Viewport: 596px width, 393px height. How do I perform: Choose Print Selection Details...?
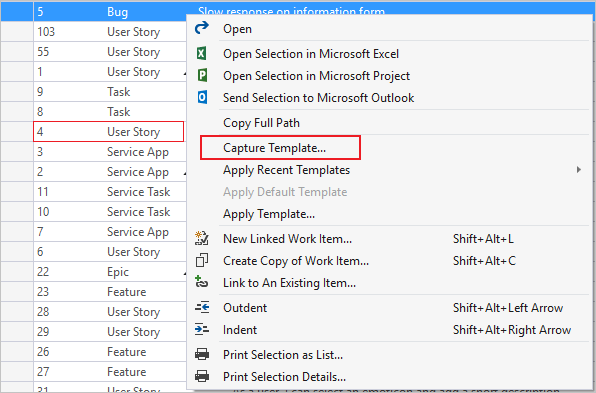tap(390, 377)
